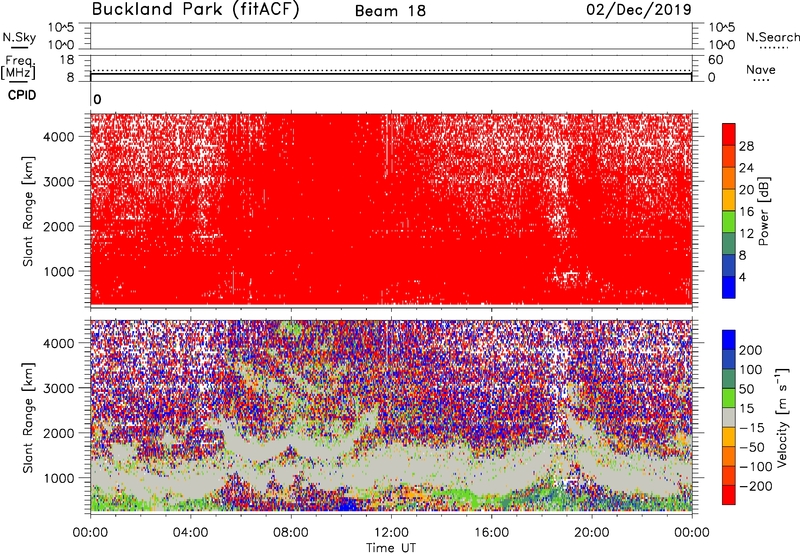Click the "Velocity [m s-1]" colorbar title

click(x=782, y=417)
